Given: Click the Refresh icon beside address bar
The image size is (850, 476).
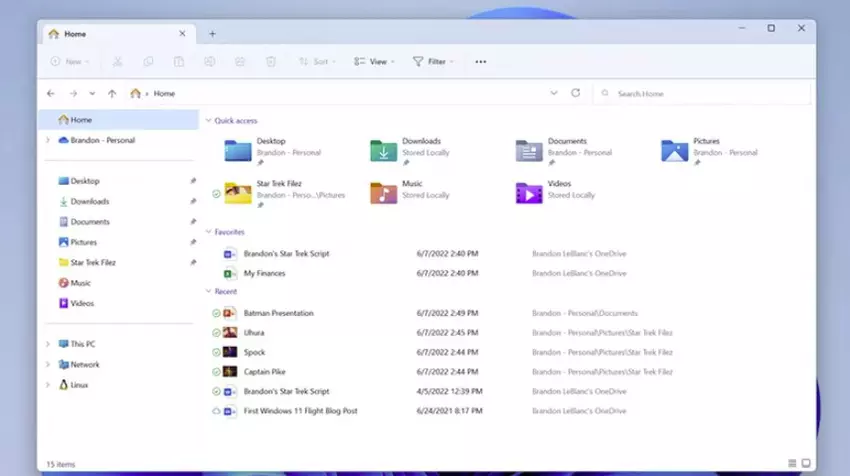Looking at the screenshot, I should [575, 93].
